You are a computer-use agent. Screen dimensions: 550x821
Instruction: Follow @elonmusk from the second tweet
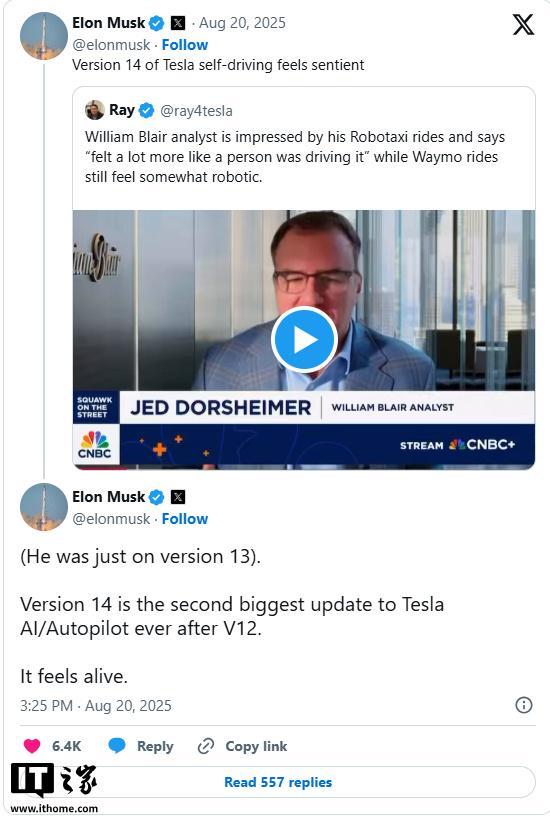184,519
